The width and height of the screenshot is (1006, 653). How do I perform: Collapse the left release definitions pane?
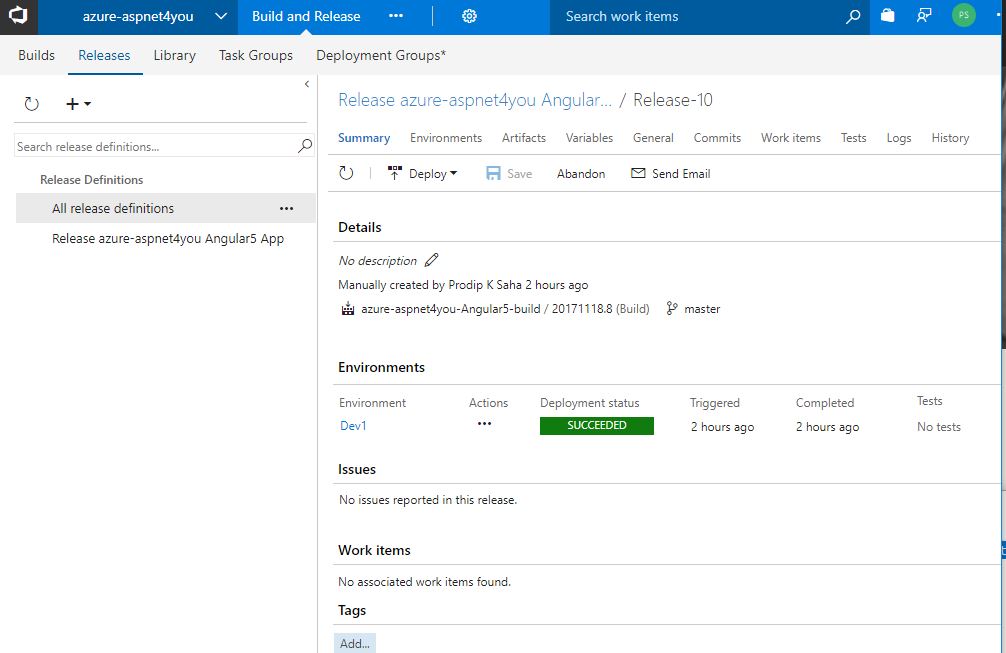(x=307, y=84)
